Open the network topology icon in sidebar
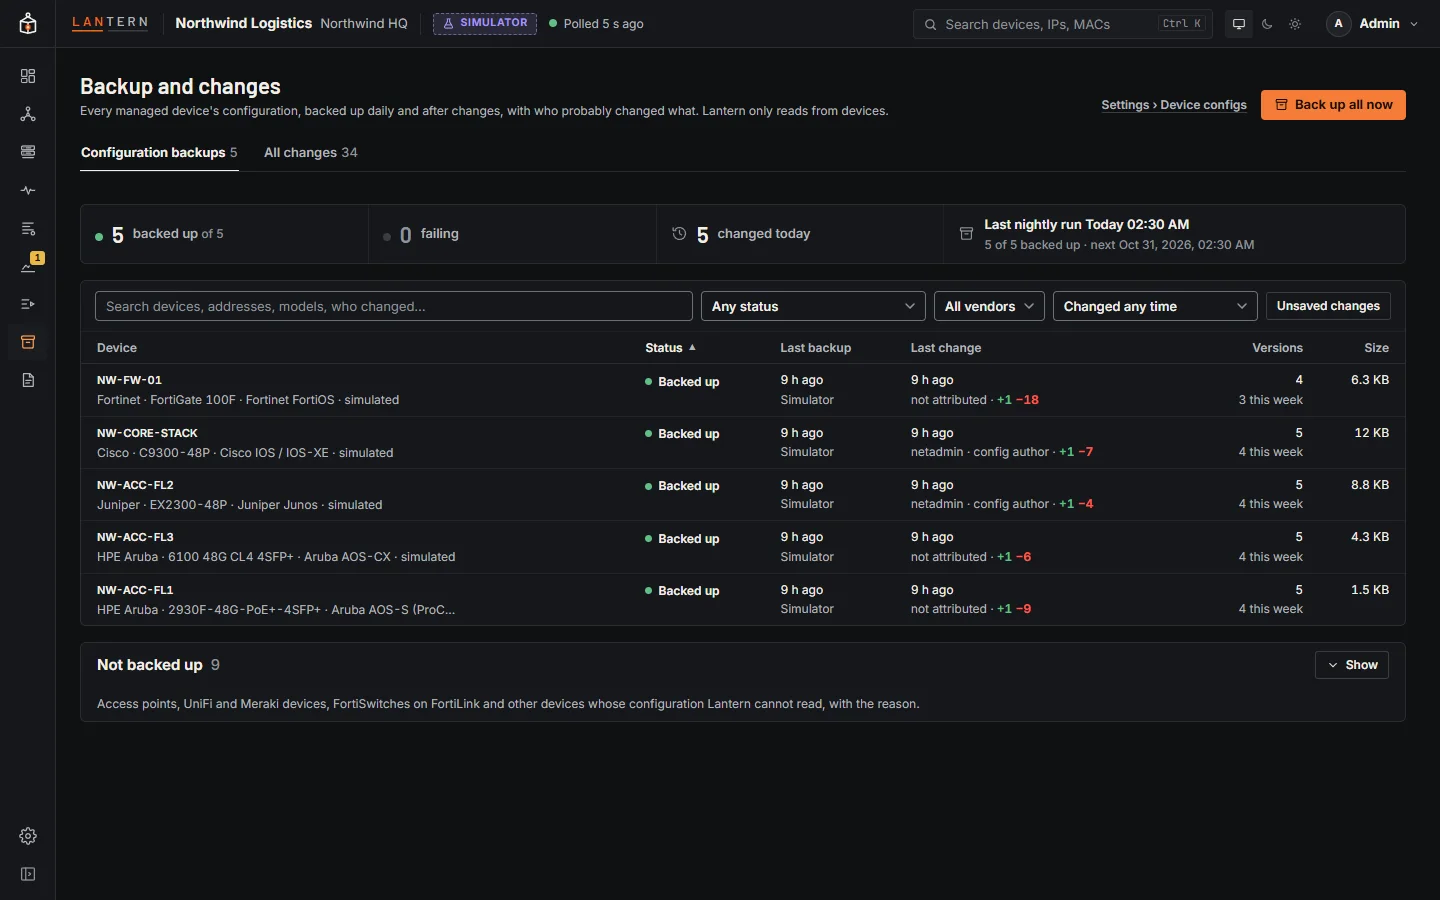 click(x=28, y=114)
